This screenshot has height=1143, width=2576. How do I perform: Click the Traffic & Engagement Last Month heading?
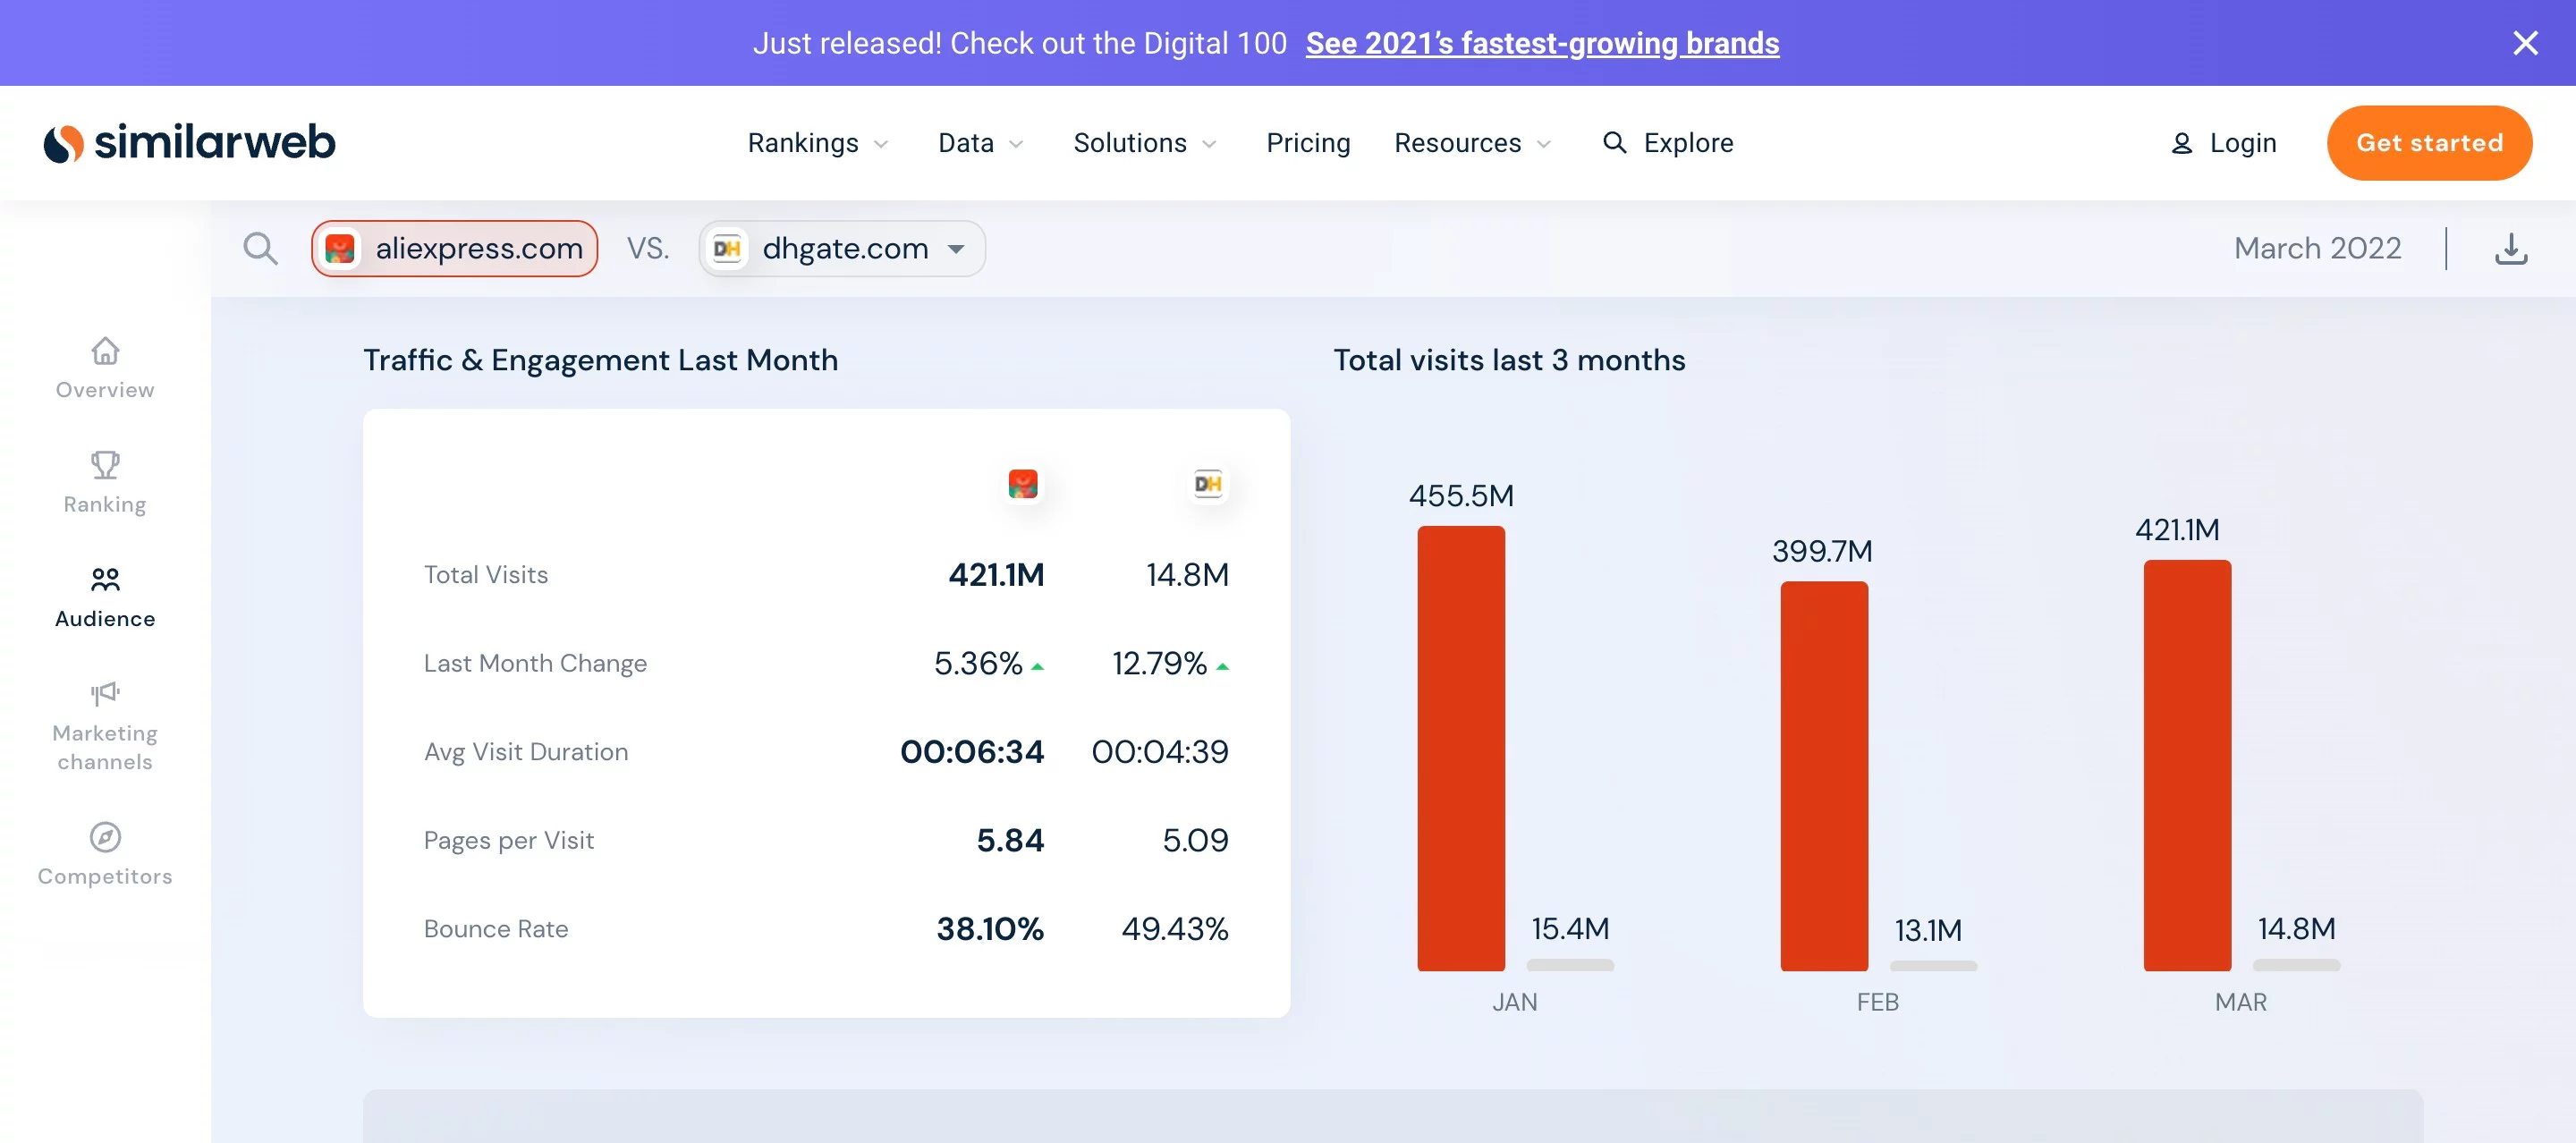[600, 360]
